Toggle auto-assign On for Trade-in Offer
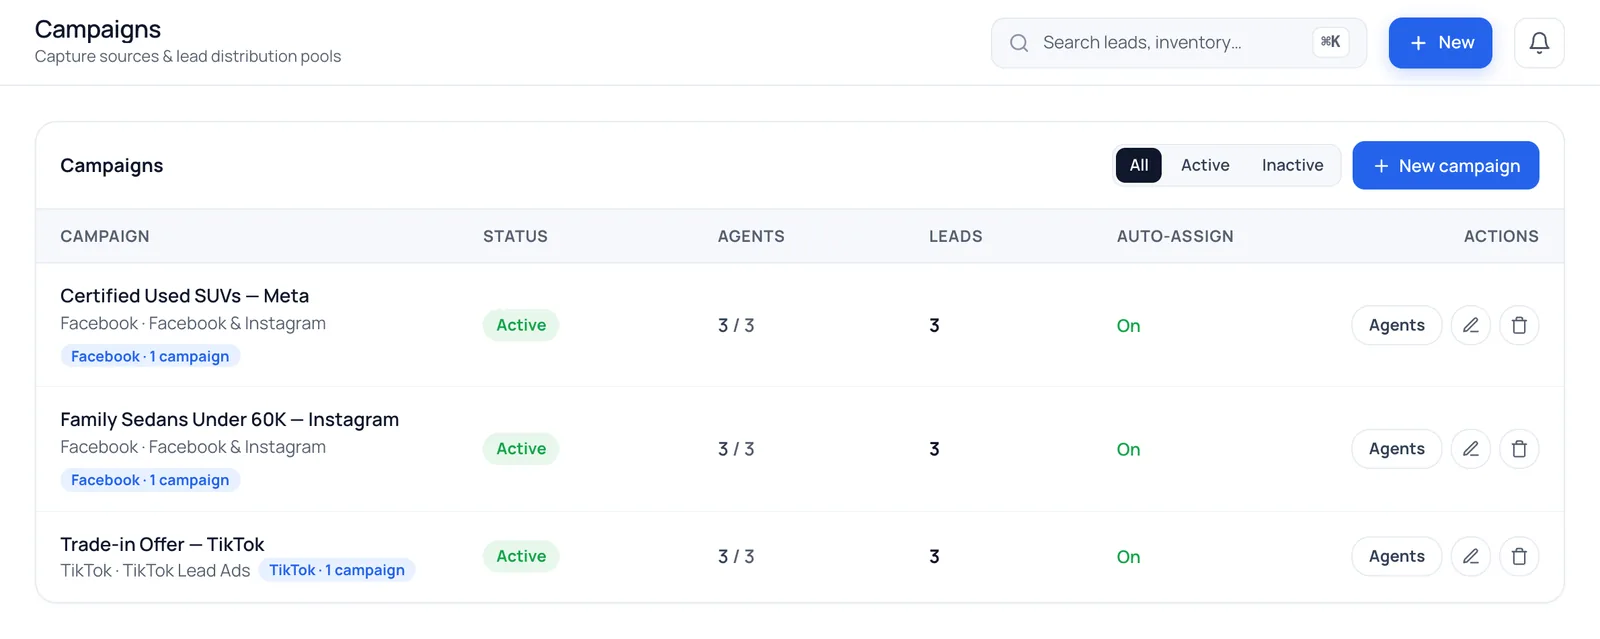Screen dimensions: 1600x639 coord(1128,557)
